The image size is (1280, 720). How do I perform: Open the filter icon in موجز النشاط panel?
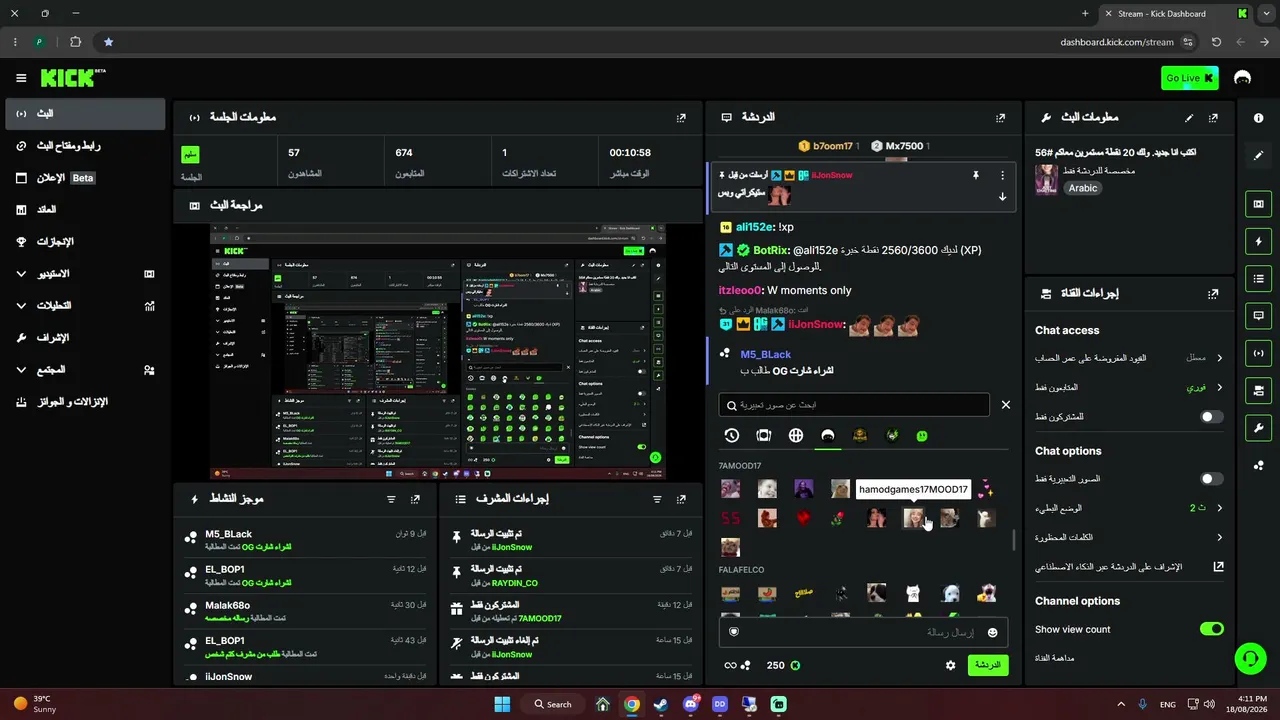pyautogui.click(x=391, y=499)
